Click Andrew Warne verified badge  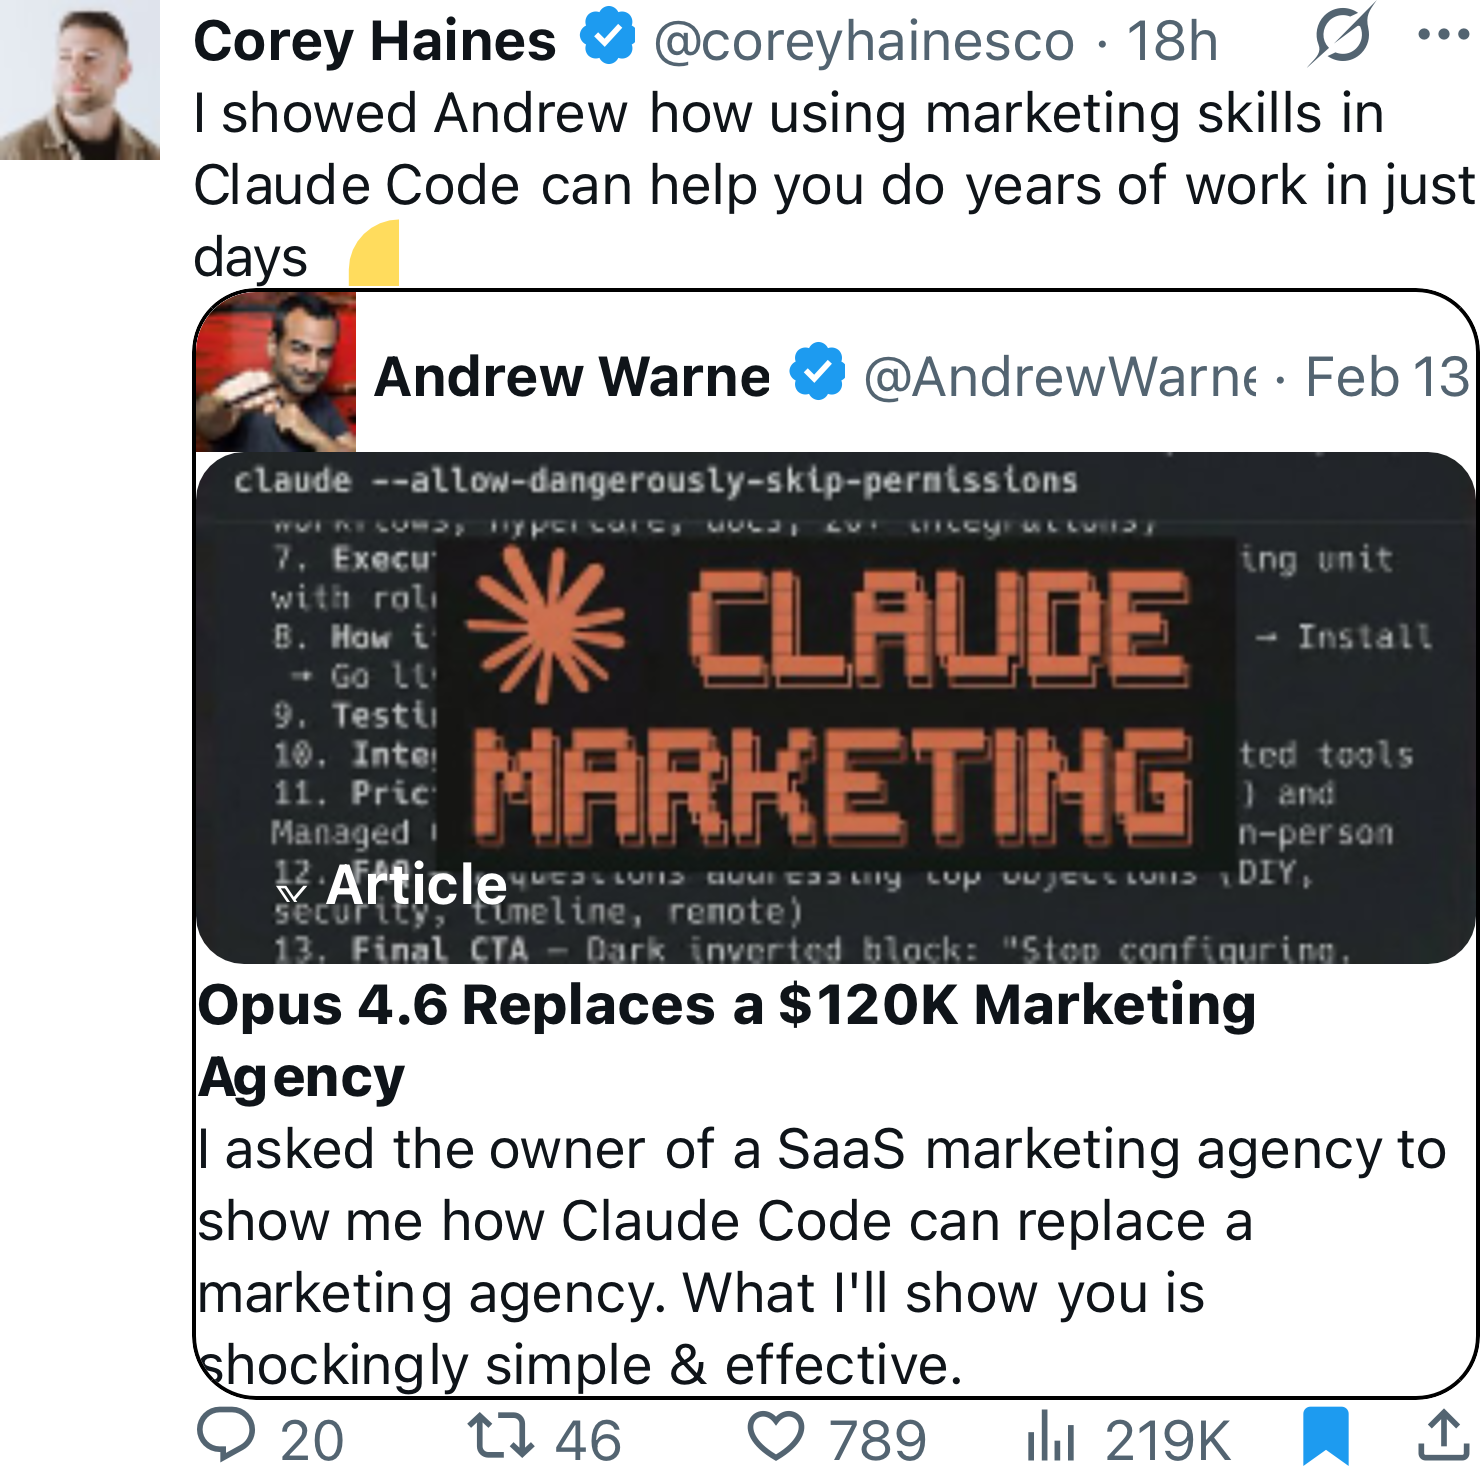(x=818, y=371)
